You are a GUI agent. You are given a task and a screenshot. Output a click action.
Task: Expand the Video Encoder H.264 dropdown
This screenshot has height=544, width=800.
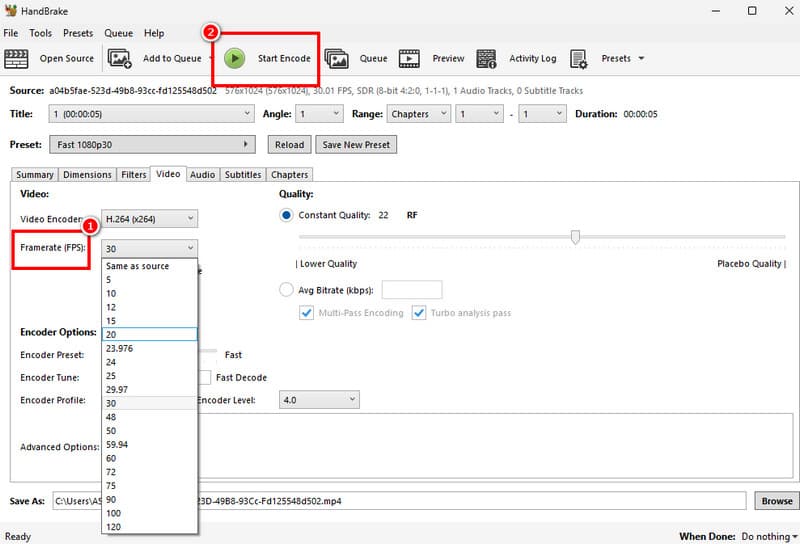point(150,218)
